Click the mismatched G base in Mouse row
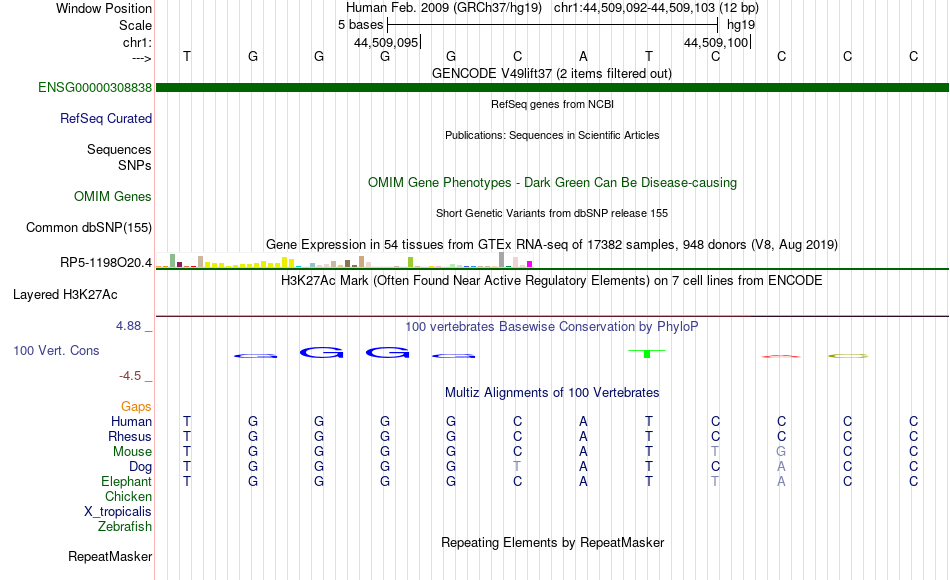Viewport: 950px width, 580px height. pyautogui.click(x=781, y=452)
